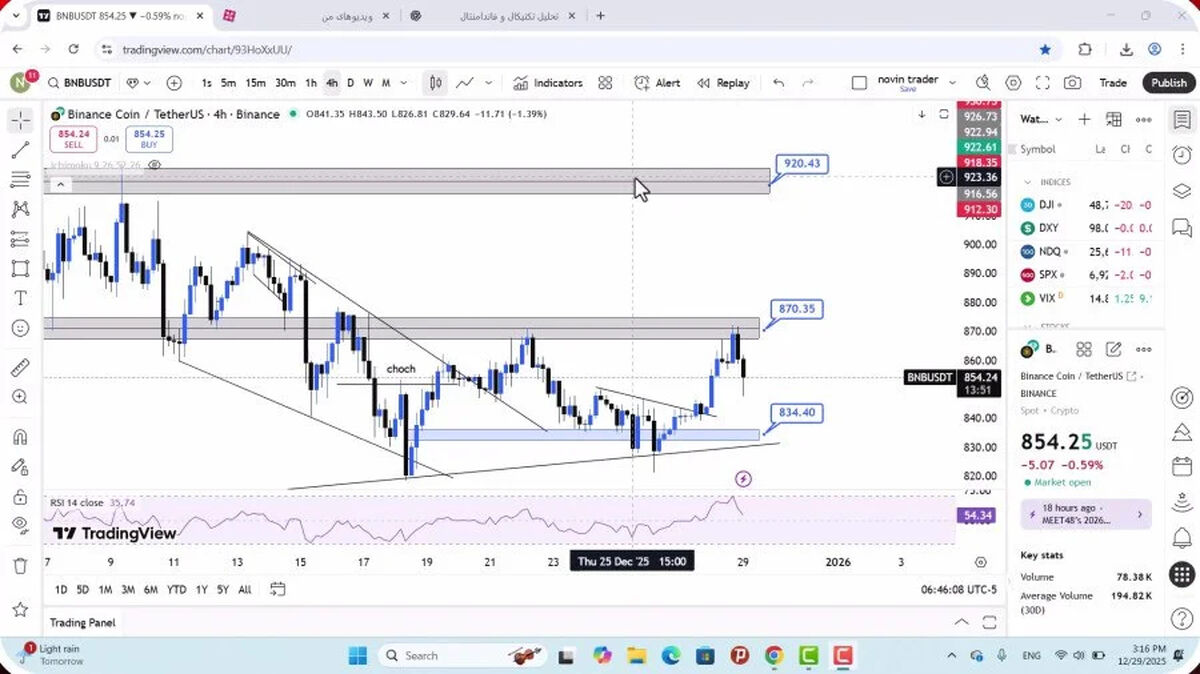Select the 15m timeframe

pos(256,83)
